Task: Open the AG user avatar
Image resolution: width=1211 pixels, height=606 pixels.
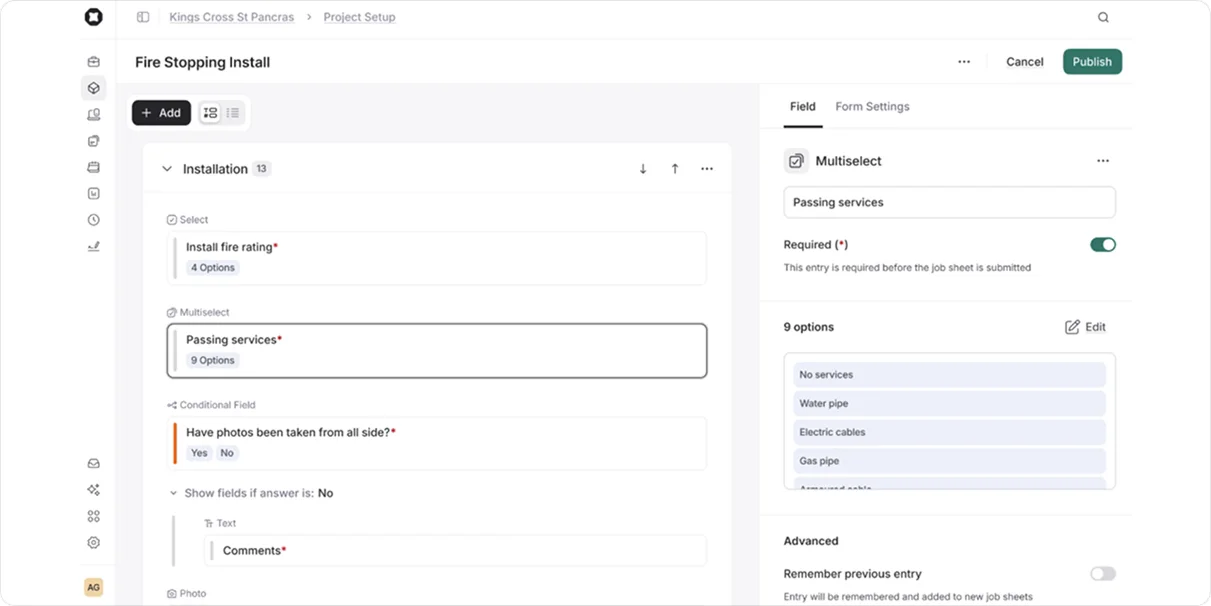Action: tap(93, 588)
